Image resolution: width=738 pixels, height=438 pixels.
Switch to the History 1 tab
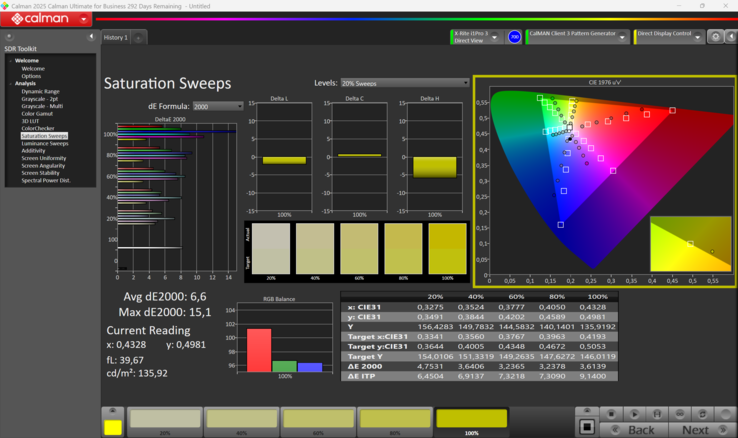[116, 38]
